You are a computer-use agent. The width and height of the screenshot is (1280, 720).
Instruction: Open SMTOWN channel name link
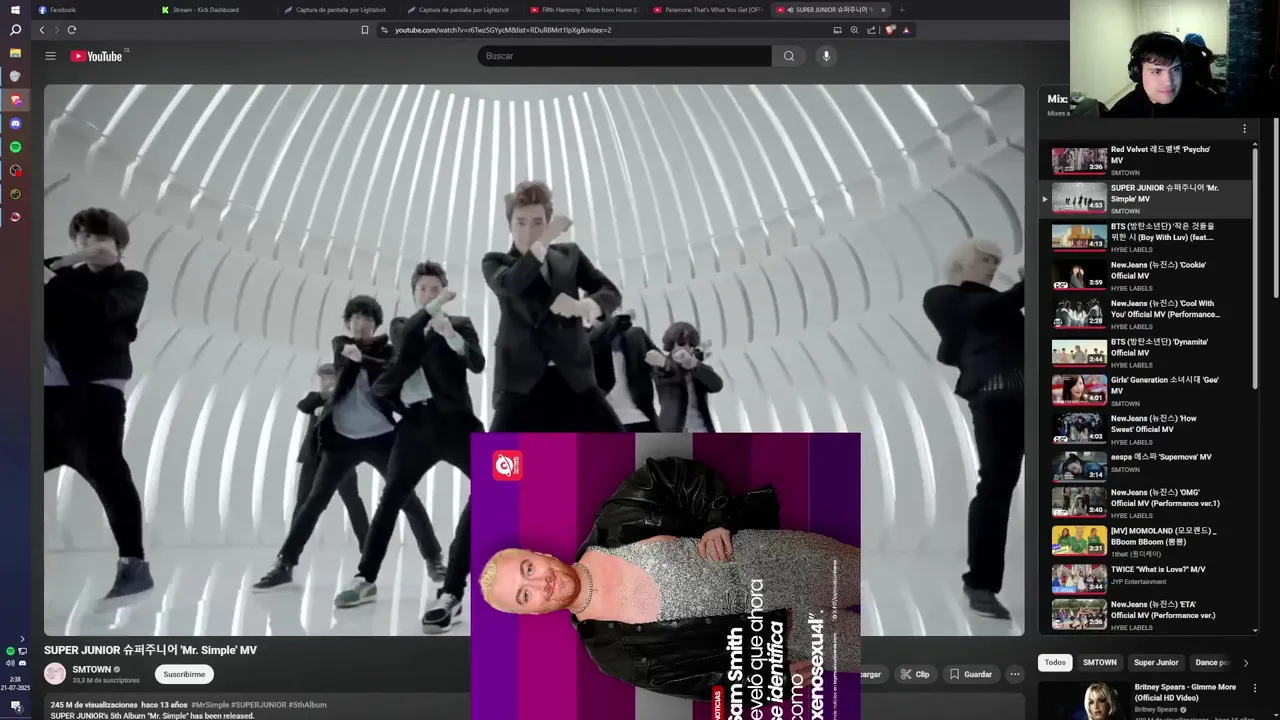[91, 669]
